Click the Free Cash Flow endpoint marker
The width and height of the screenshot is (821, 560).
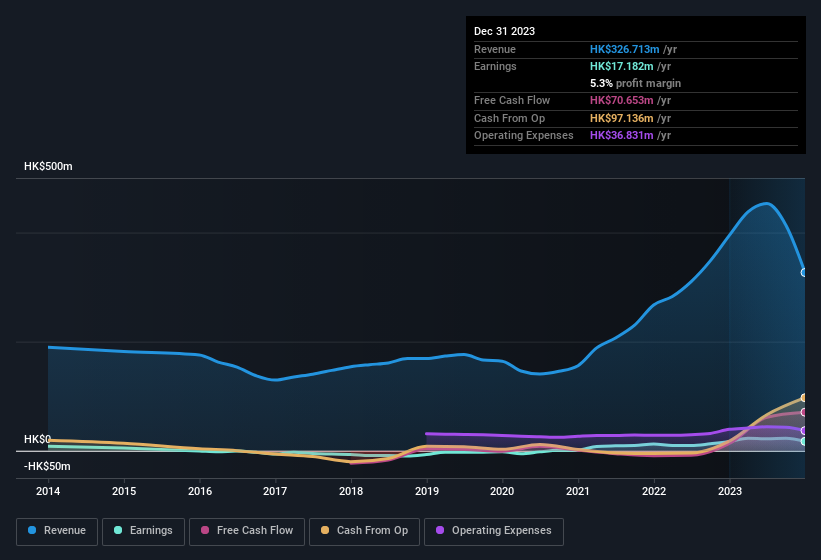804,412
